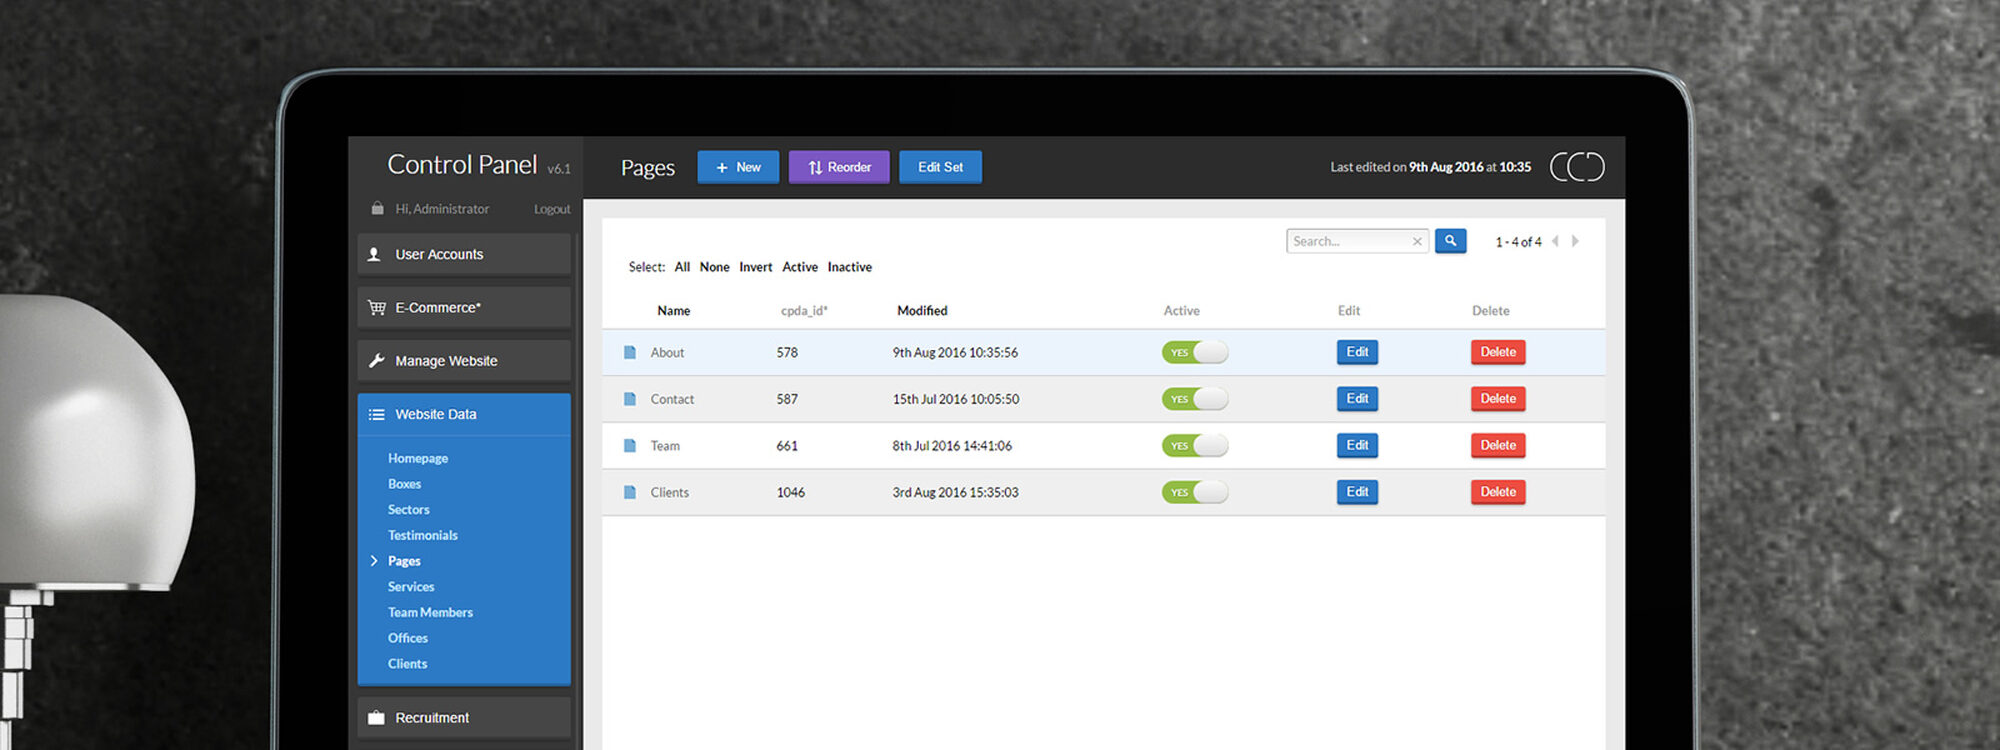The height and width of the screenshot is (750, 2000).
Task: Edit the About page
Action: coord(1357,352)
